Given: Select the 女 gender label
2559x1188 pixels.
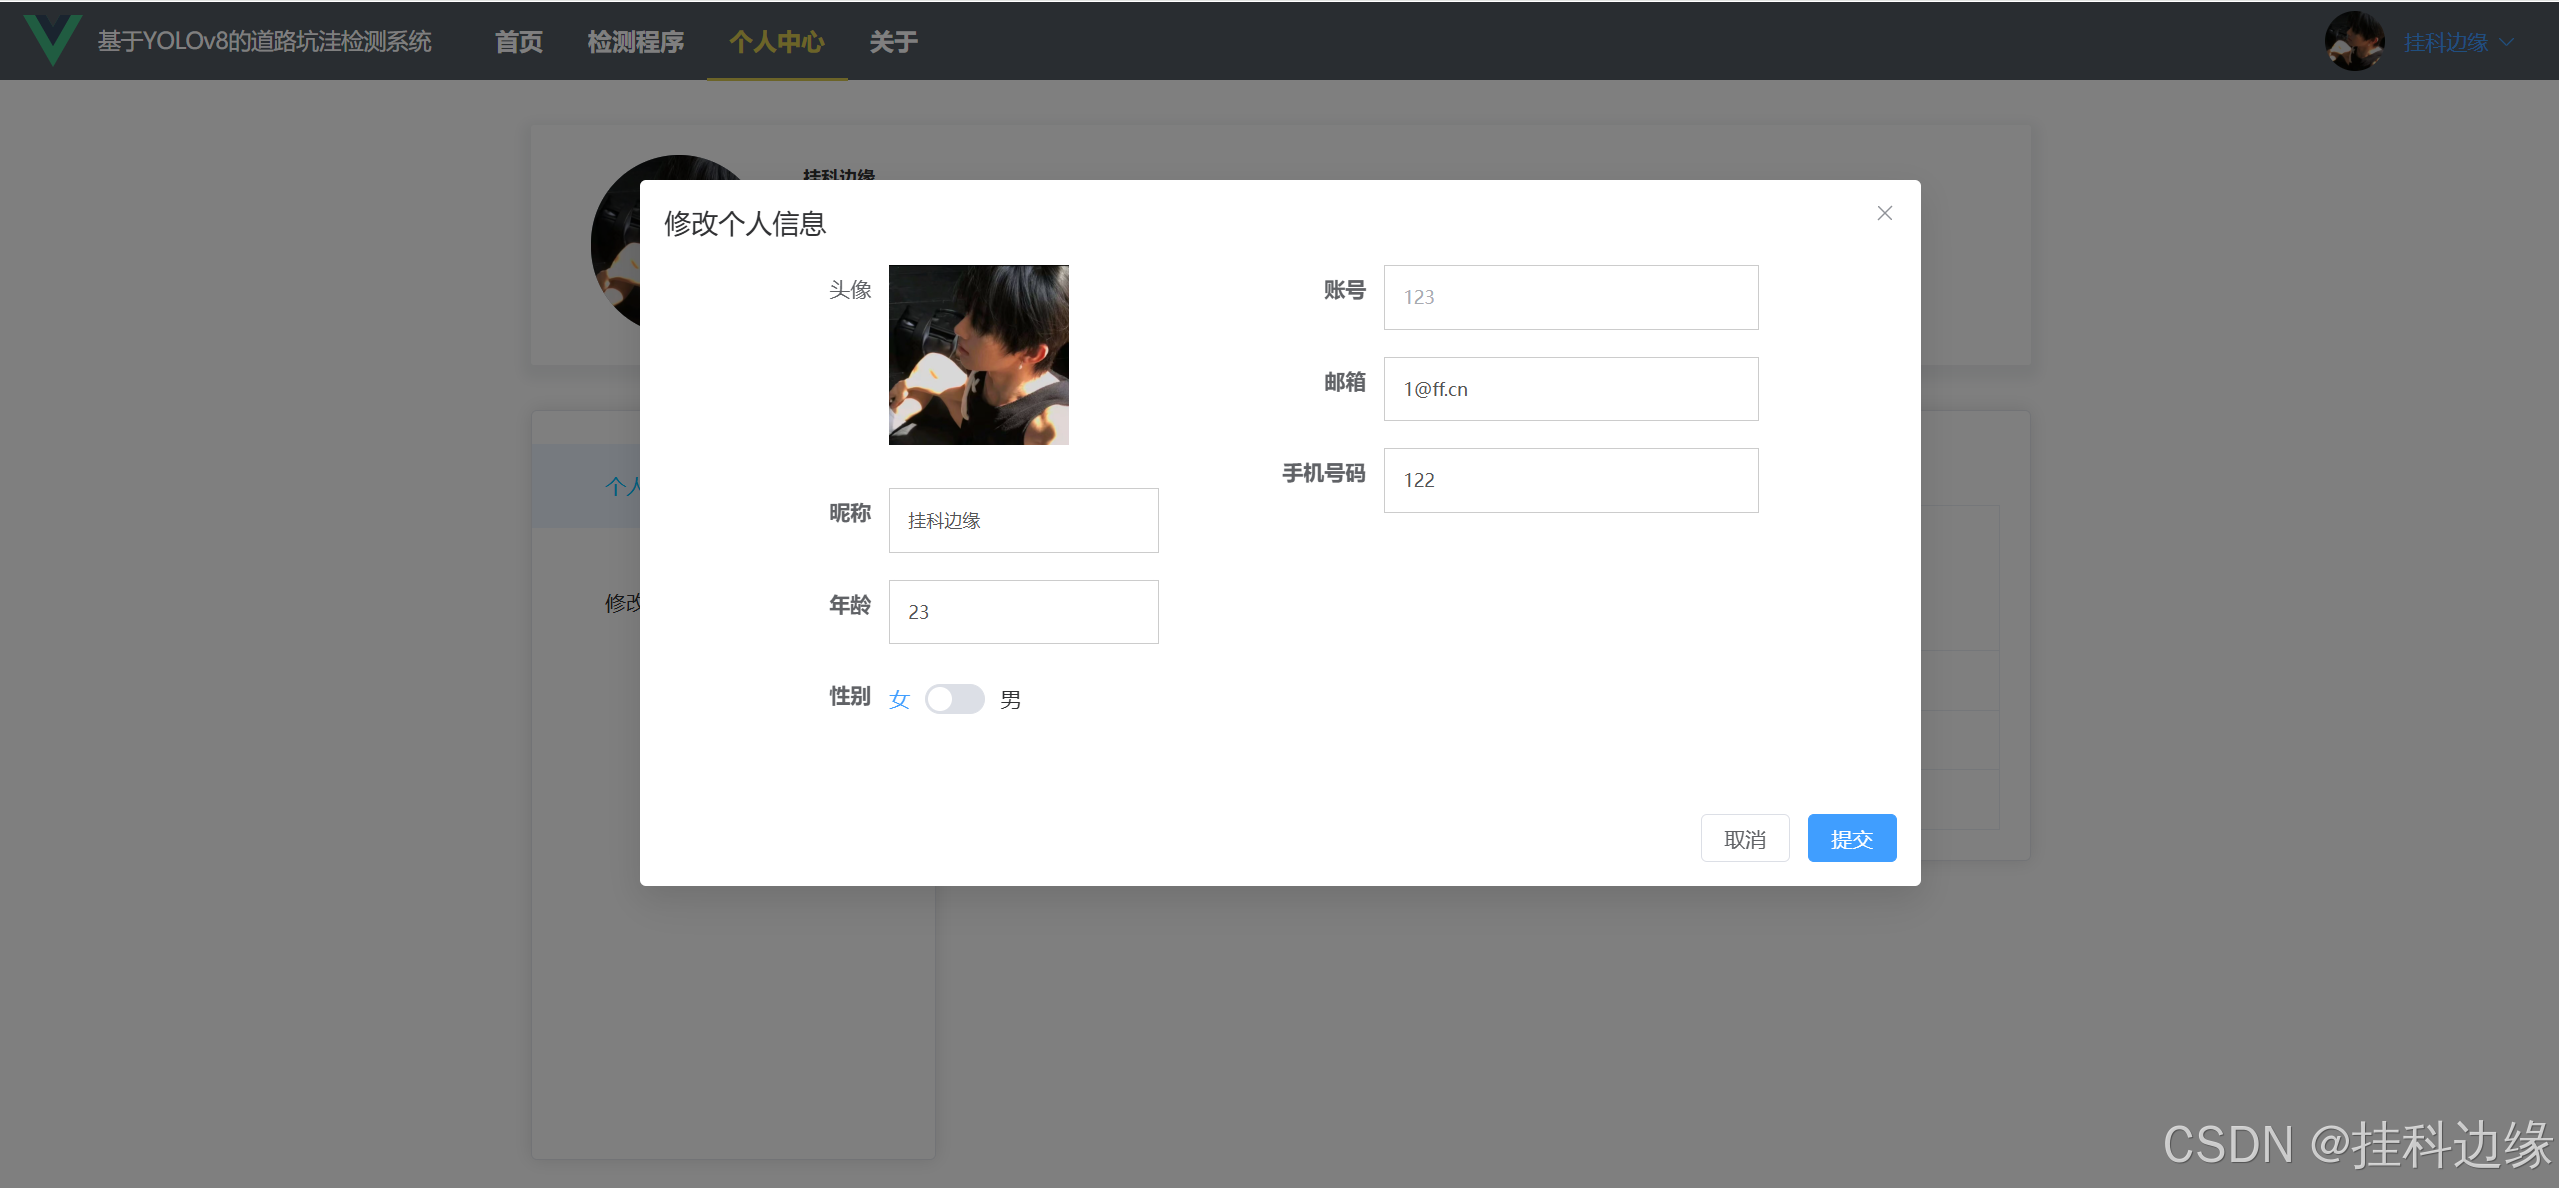Looking at the screenshot, I should pyautogui.click(x=899, y=699).
